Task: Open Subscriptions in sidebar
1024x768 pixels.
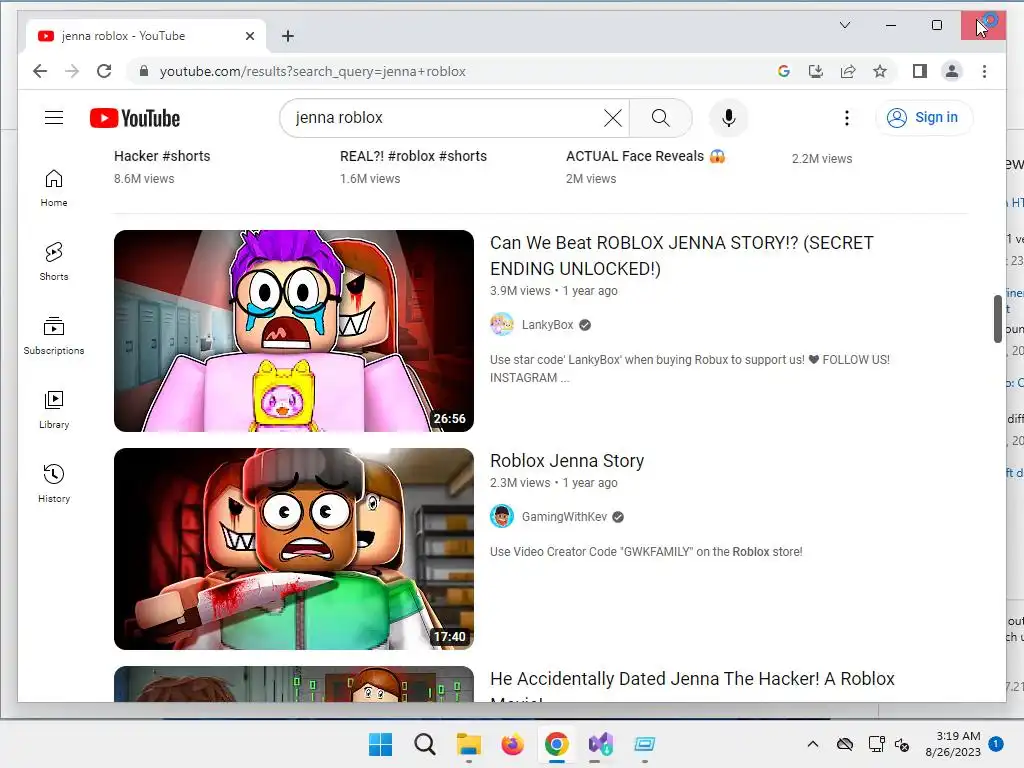Action: coord(54,336)
